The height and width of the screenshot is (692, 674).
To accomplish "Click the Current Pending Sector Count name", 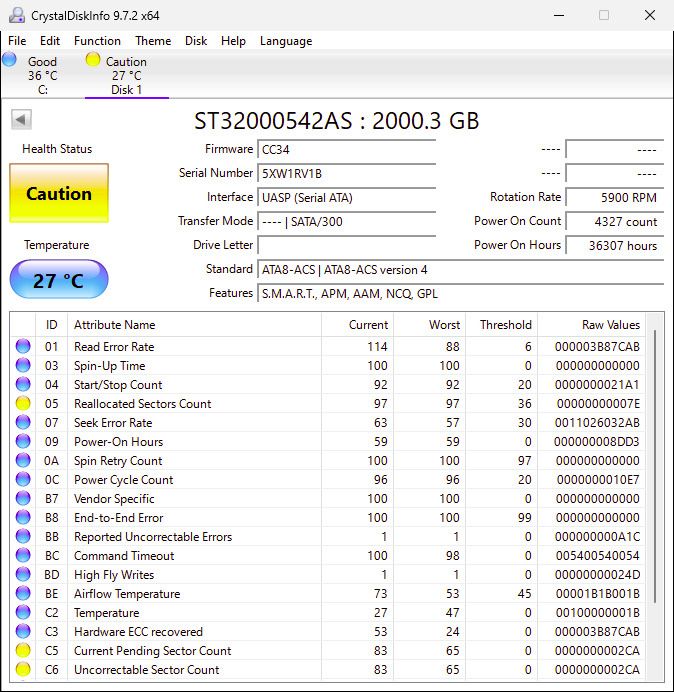I will click(x=152, y=651).
